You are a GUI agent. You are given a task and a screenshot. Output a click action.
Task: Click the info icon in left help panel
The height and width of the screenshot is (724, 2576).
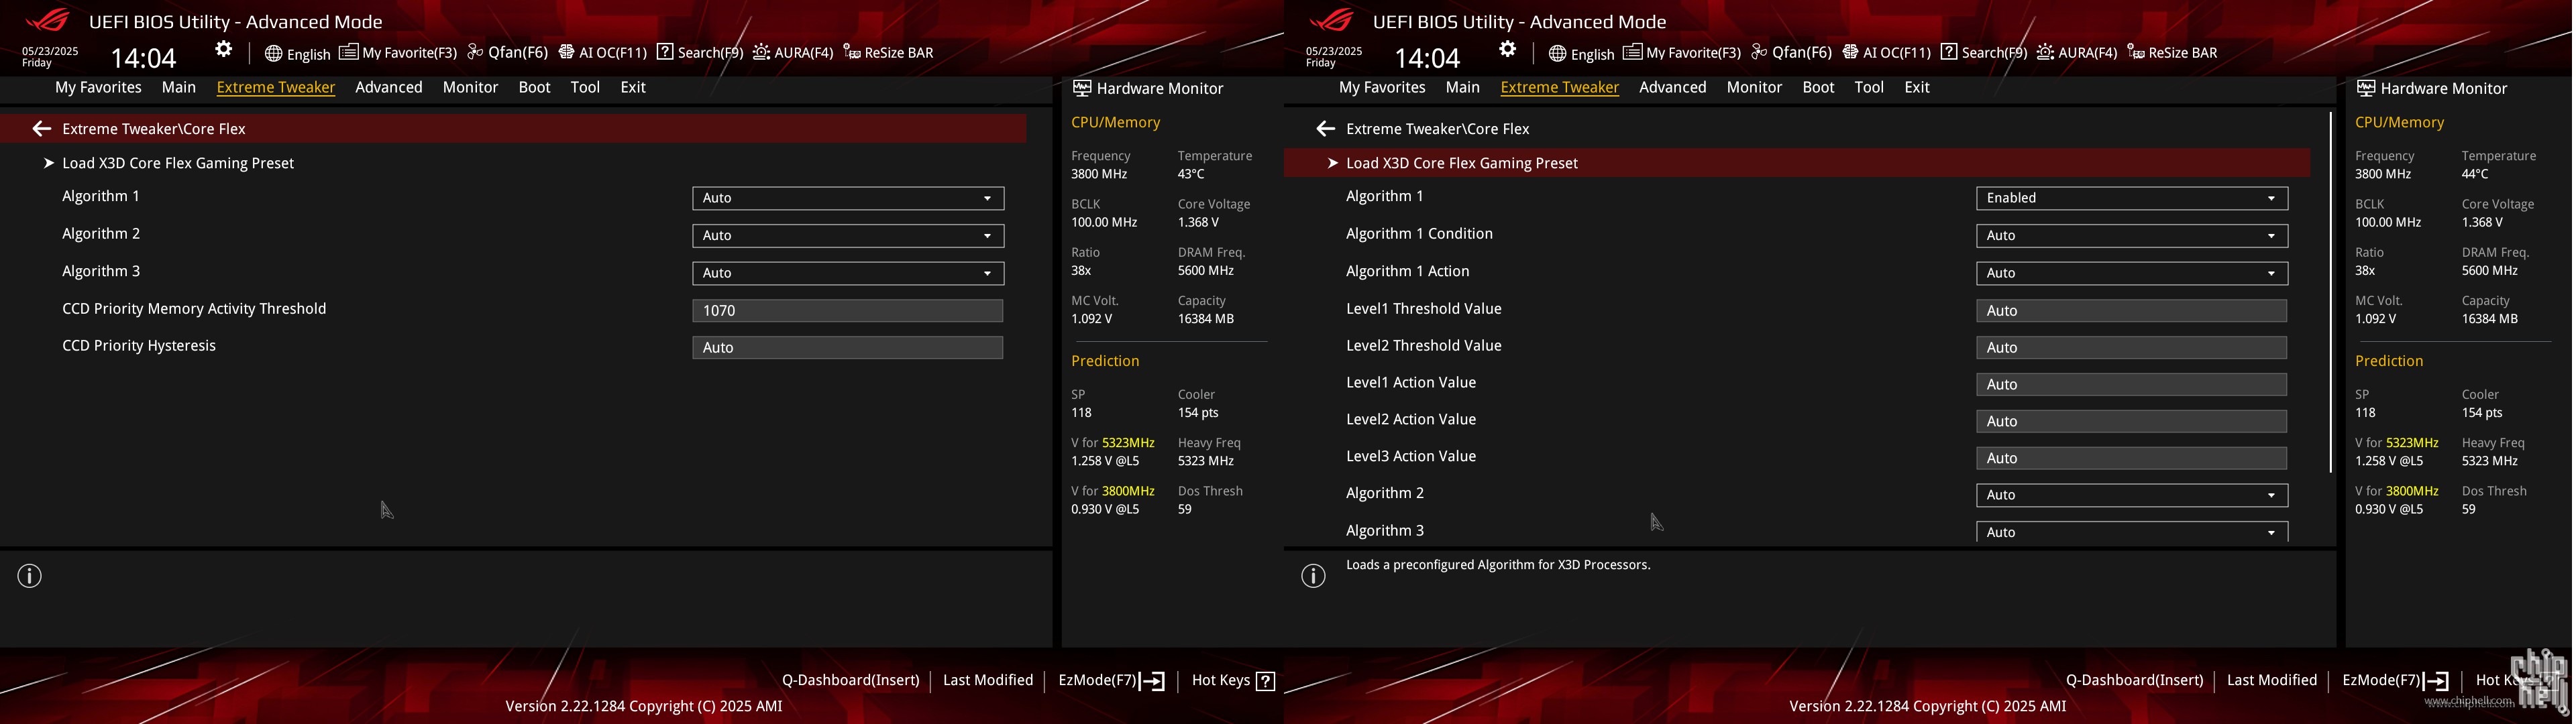tap(30, 576)
